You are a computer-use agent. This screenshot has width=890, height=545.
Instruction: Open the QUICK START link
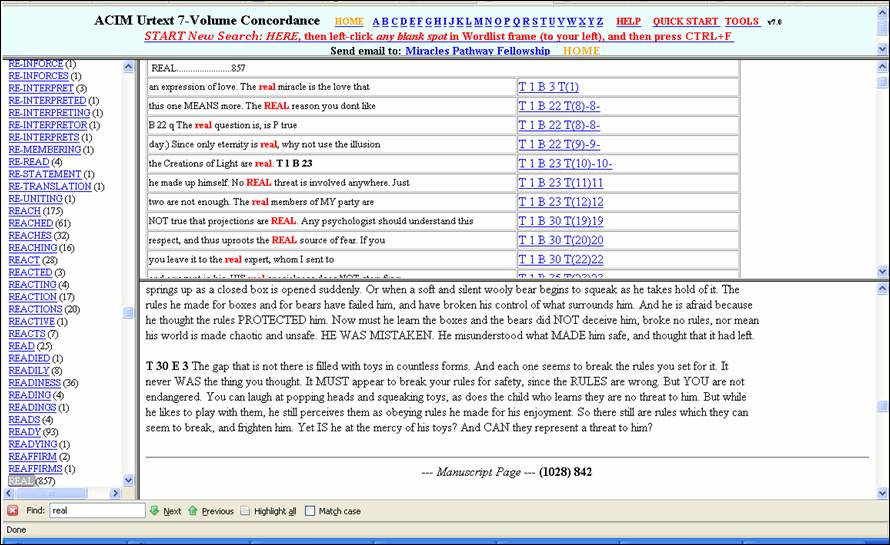(x=685, y=21)
